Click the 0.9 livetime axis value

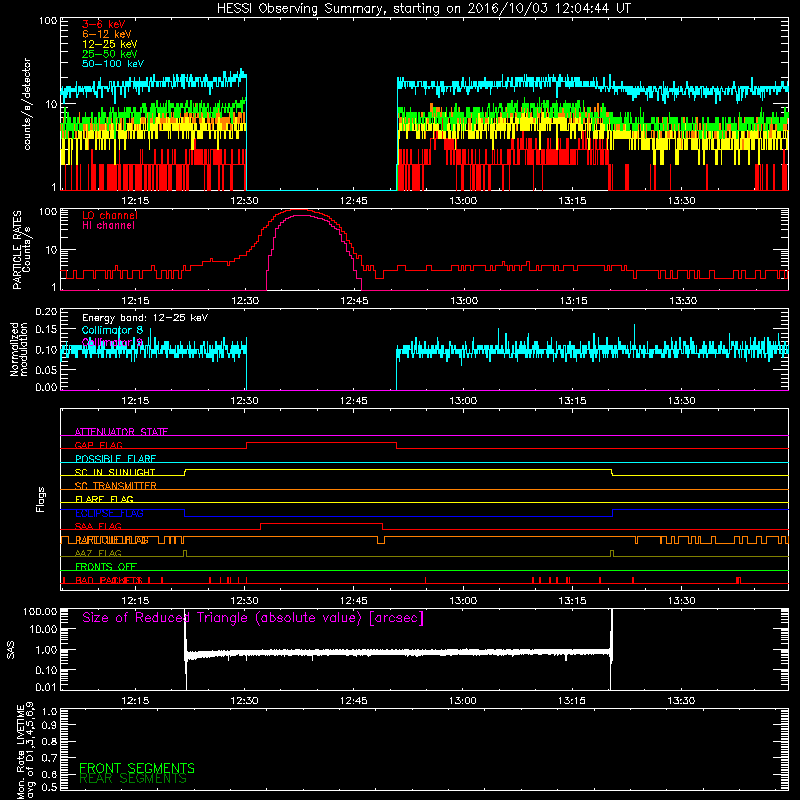click(x=49, y=726)
